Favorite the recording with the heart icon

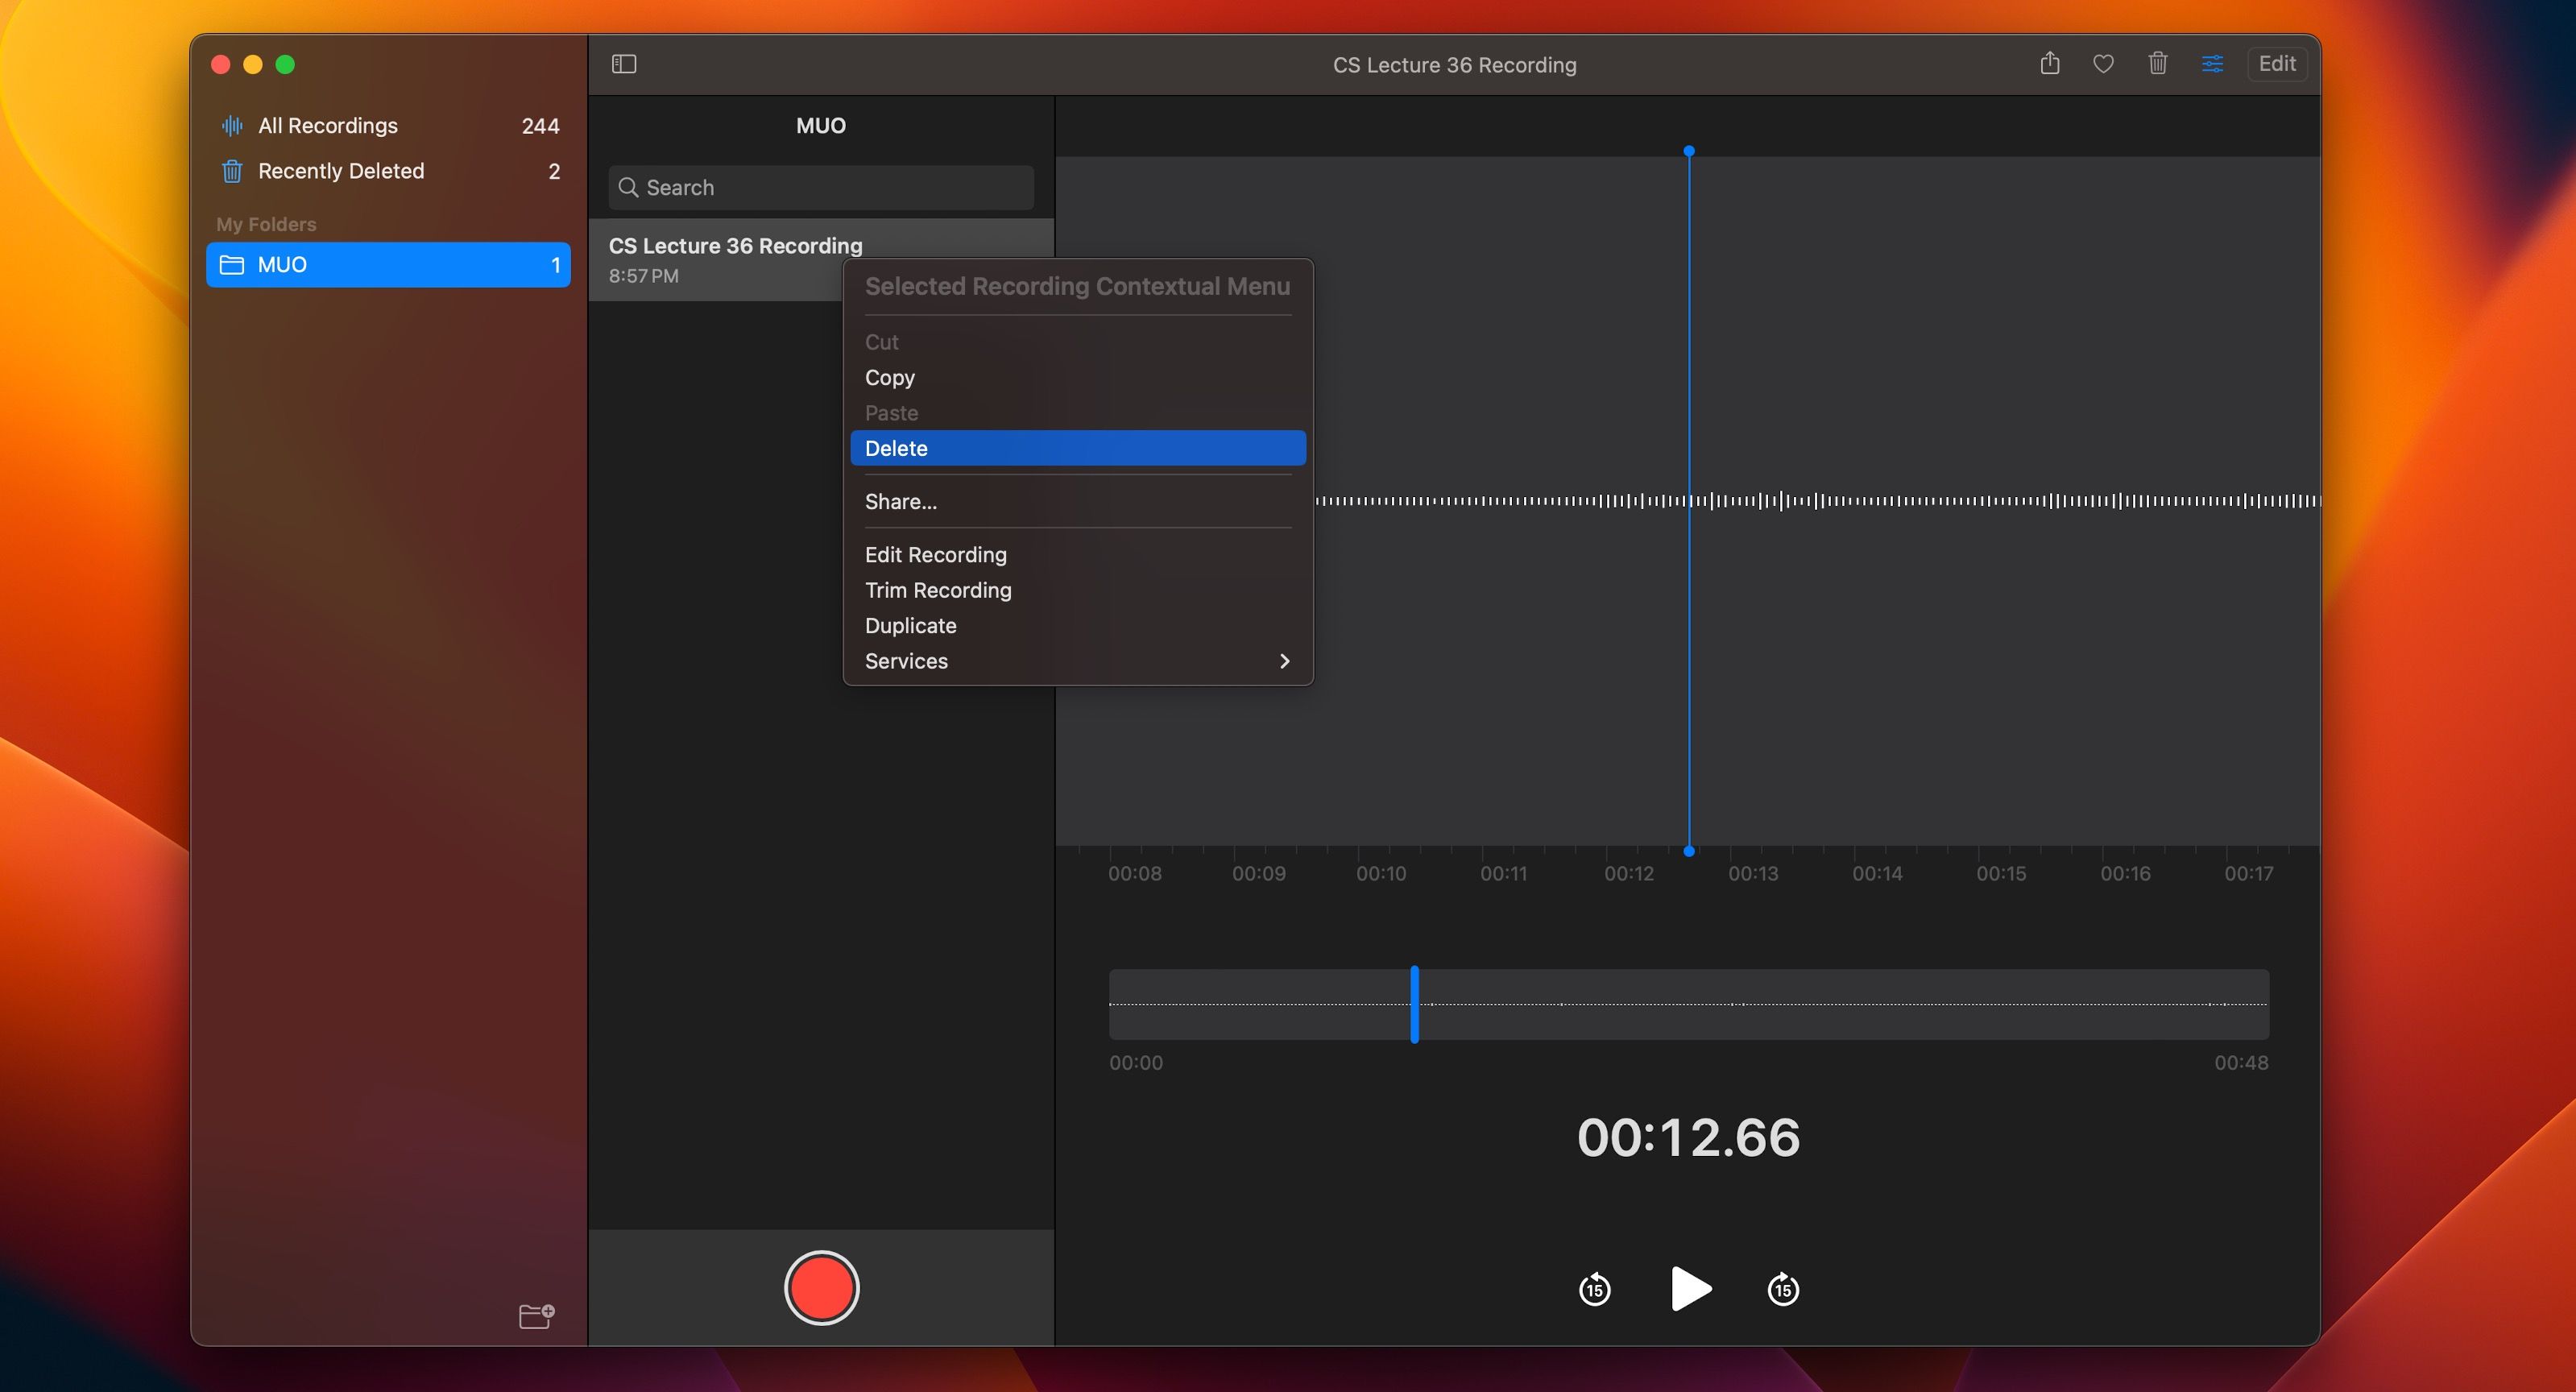click(x=2104, y=63)
